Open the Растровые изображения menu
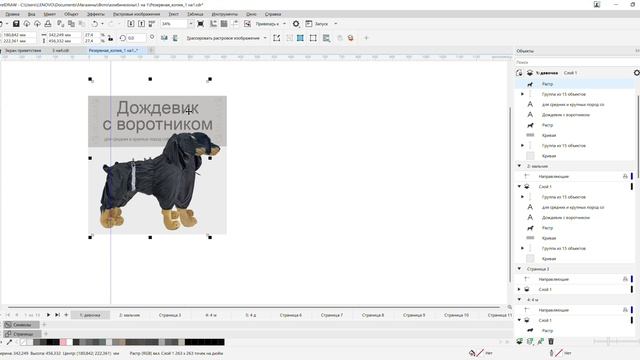Viewport: 640px width, 360px height. point(136,14)
